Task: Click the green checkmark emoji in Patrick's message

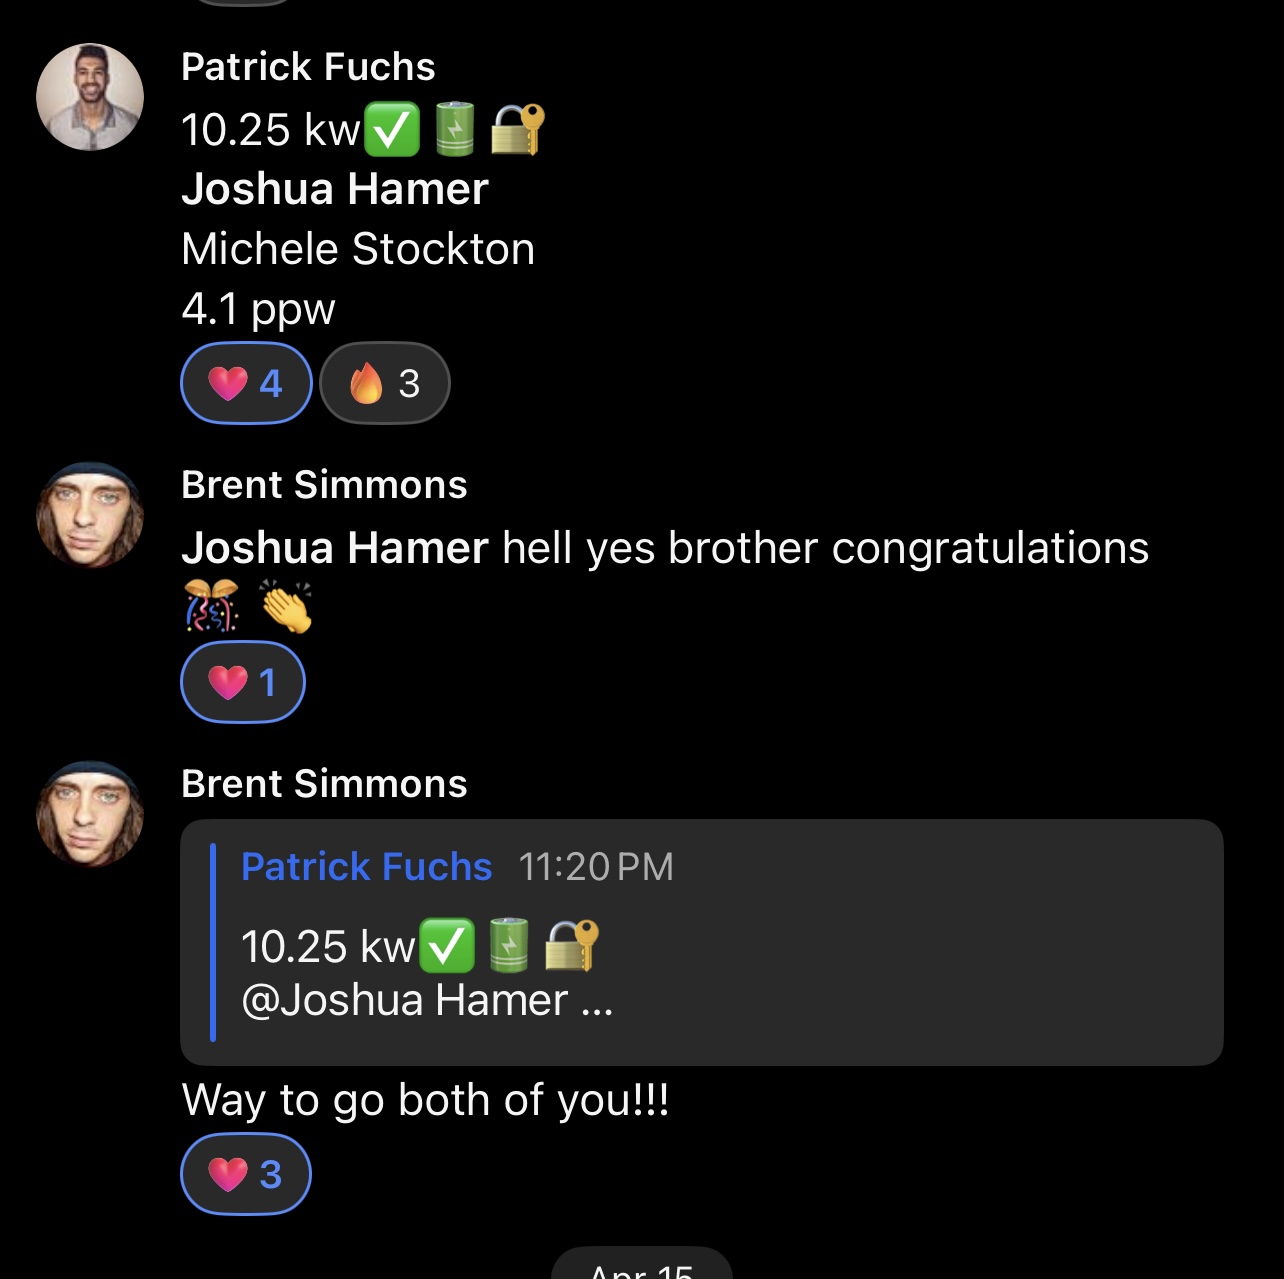Action: pyautogui.click(x=392, y=131)
